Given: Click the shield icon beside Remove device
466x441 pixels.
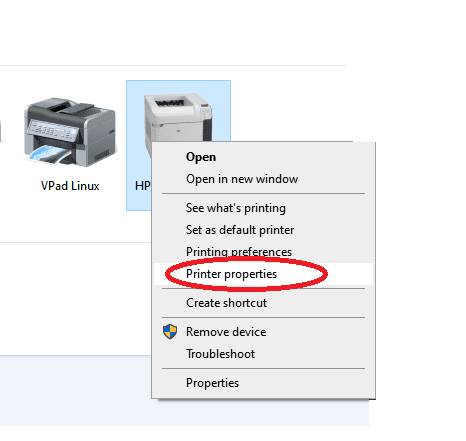Looking at the screenshot, I should [170, 332].
